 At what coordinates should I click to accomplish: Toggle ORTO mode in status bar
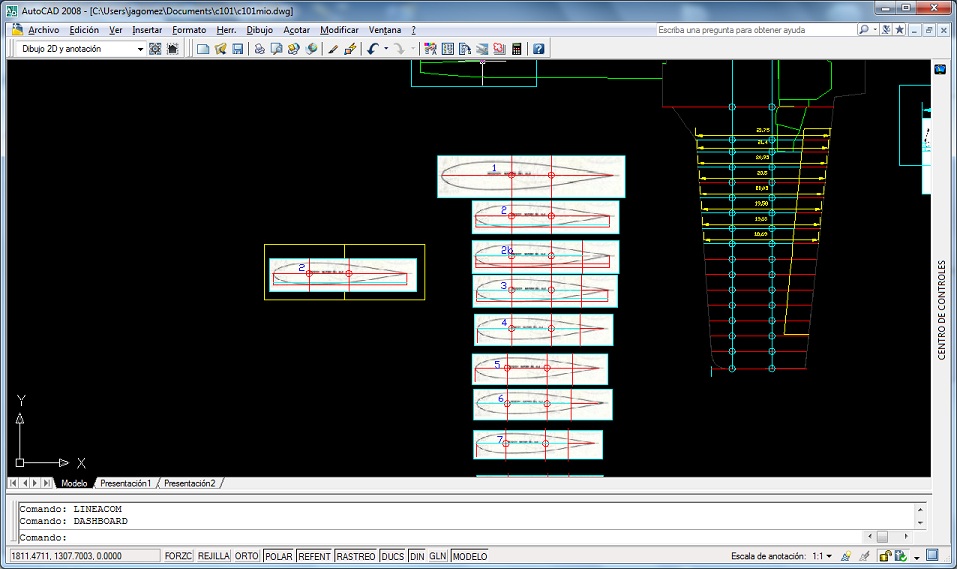(x=246, y=556)
